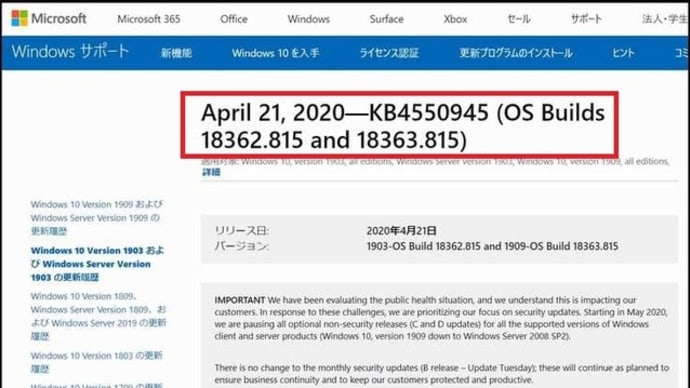This screenshot has width=690, height=388.
Task: Select ヒント in blue bar
Action: pos(623,53)
